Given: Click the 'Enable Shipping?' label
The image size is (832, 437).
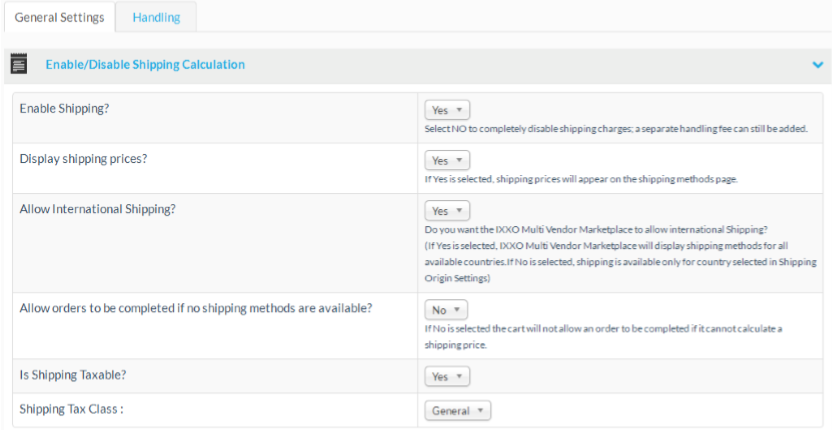Looking at the screenshot, I should (64, 108).
